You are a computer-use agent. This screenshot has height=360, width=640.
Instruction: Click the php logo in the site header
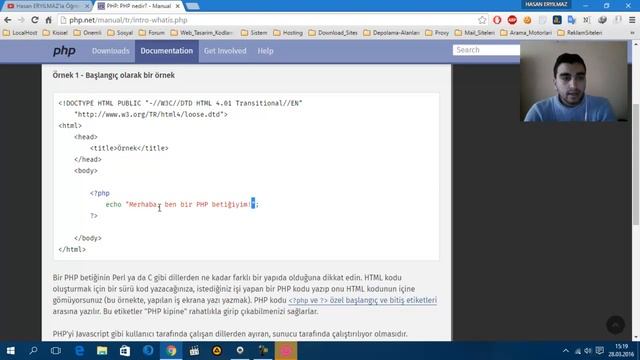click(64, 51)
